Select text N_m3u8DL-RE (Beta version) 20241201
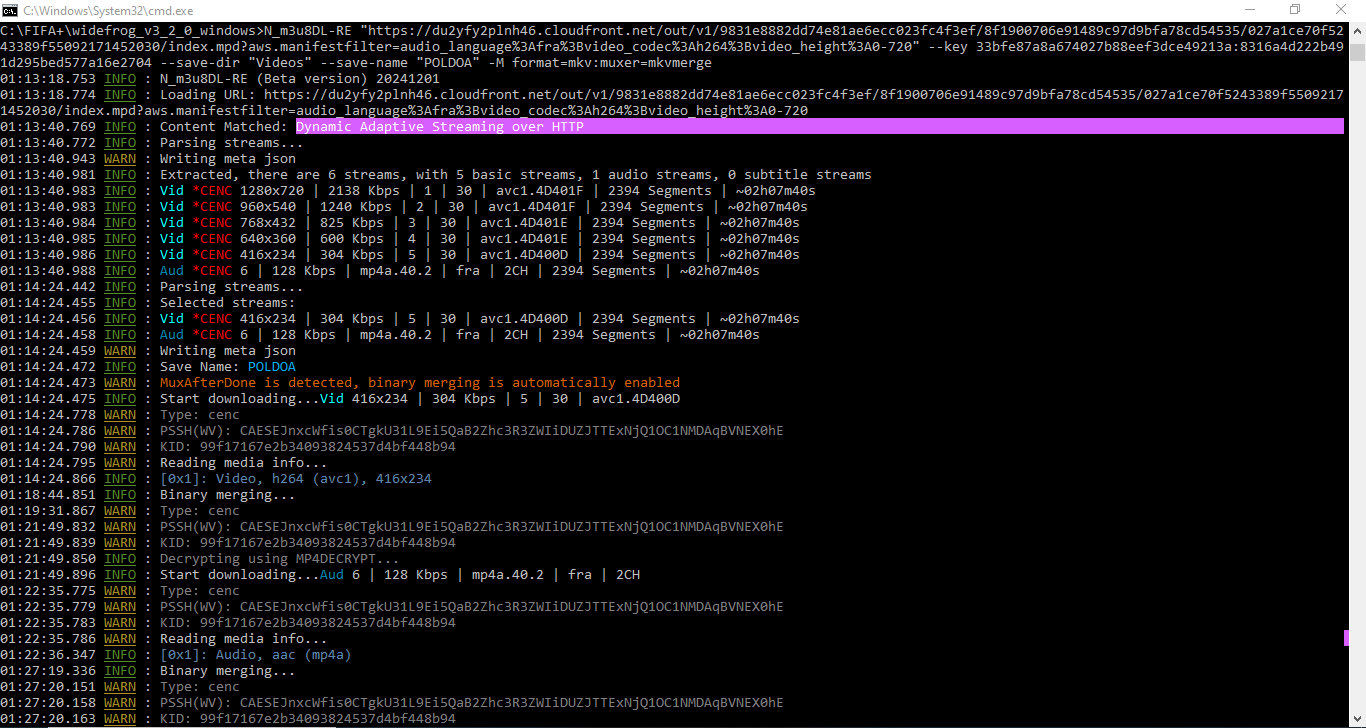This screenshot has height=728, width=1366. (x=300, y=78)
